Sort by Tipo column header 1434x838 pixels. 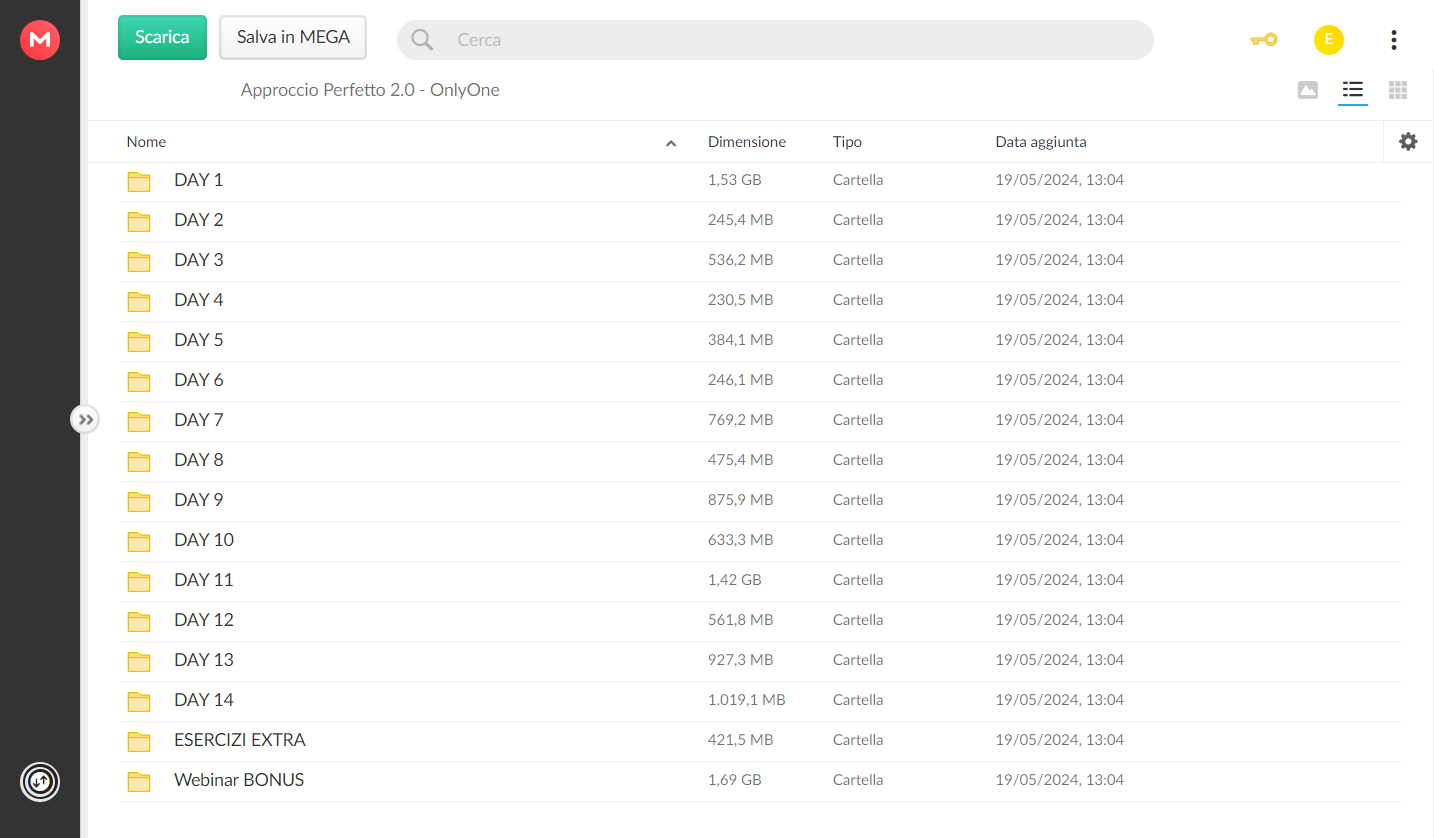847,142
